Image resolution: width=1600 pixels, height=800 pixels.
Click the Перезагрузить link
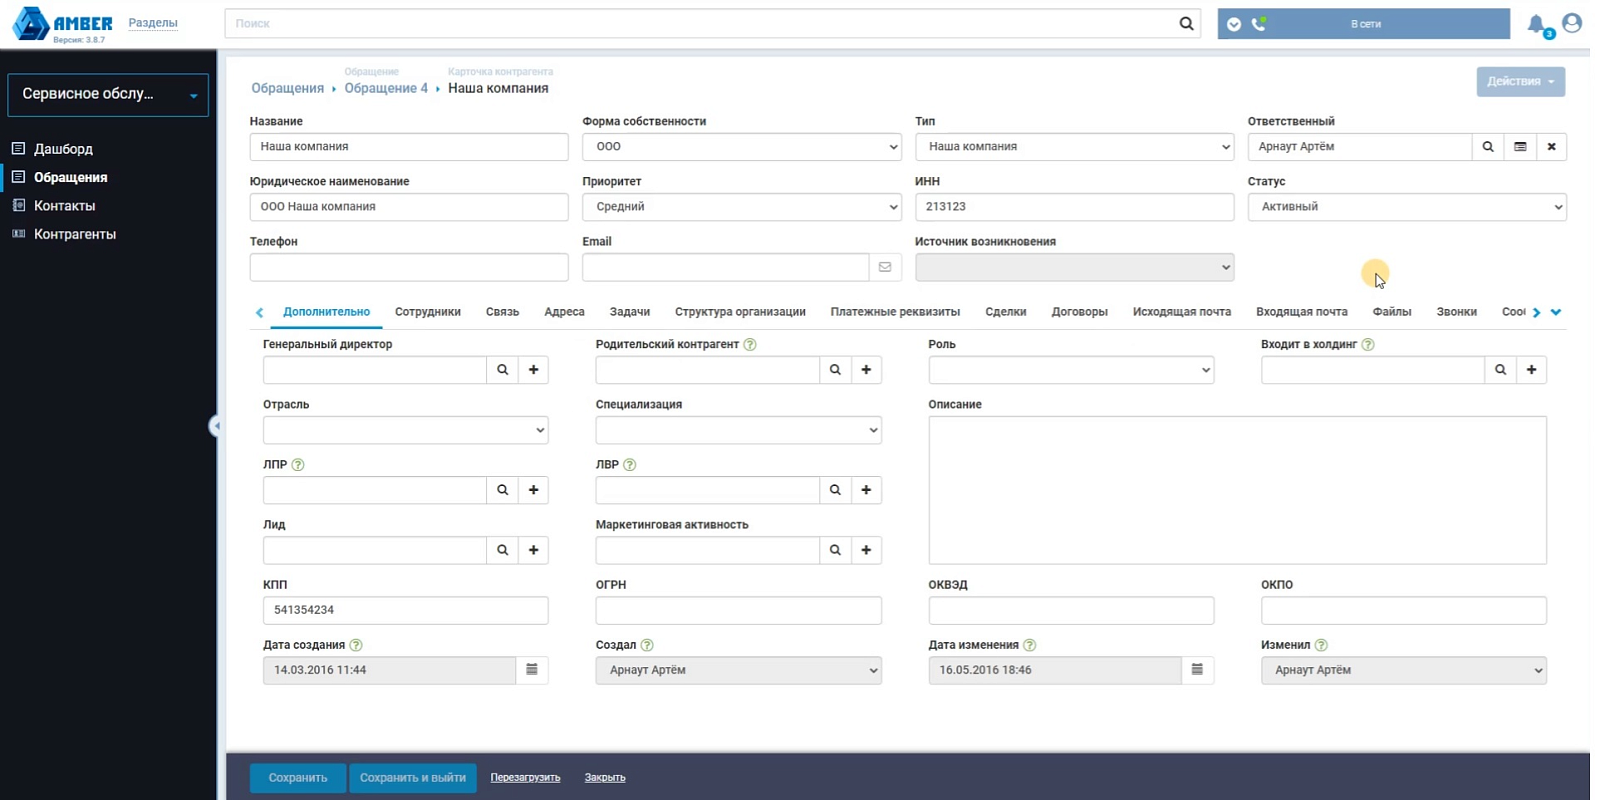tap(525, 777)
